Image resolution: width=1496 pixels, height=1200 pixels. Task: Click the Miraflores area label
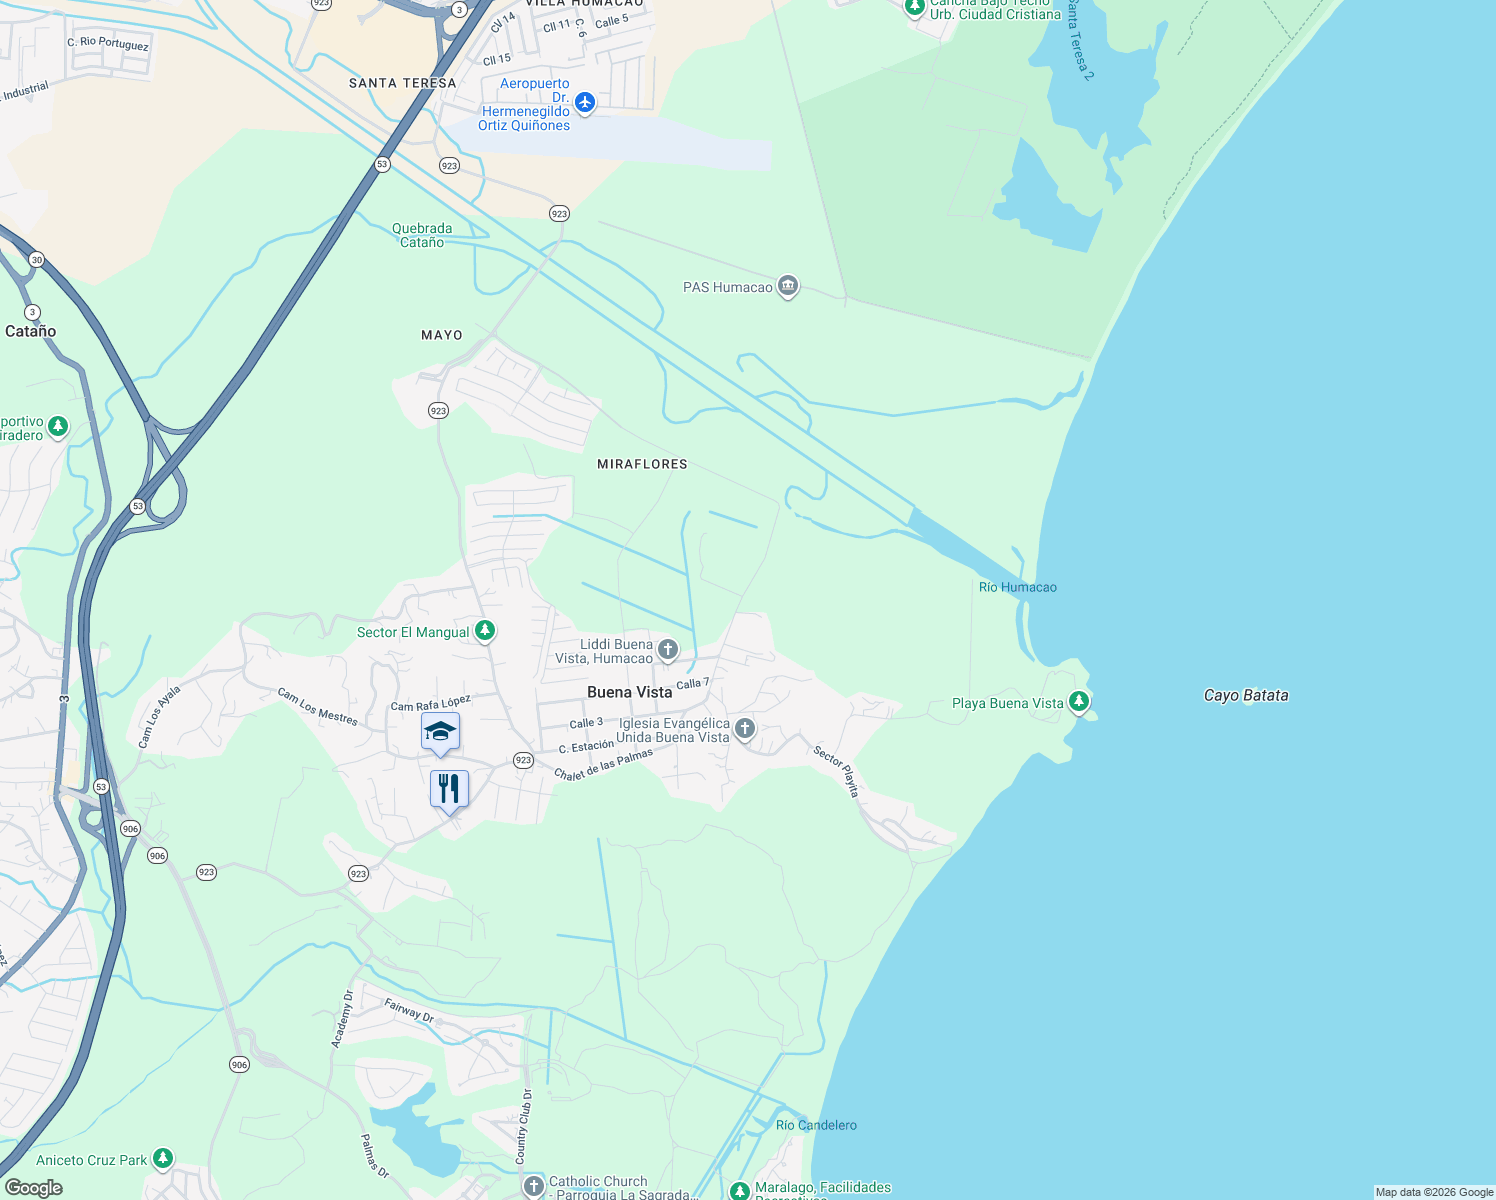(642, 464)
